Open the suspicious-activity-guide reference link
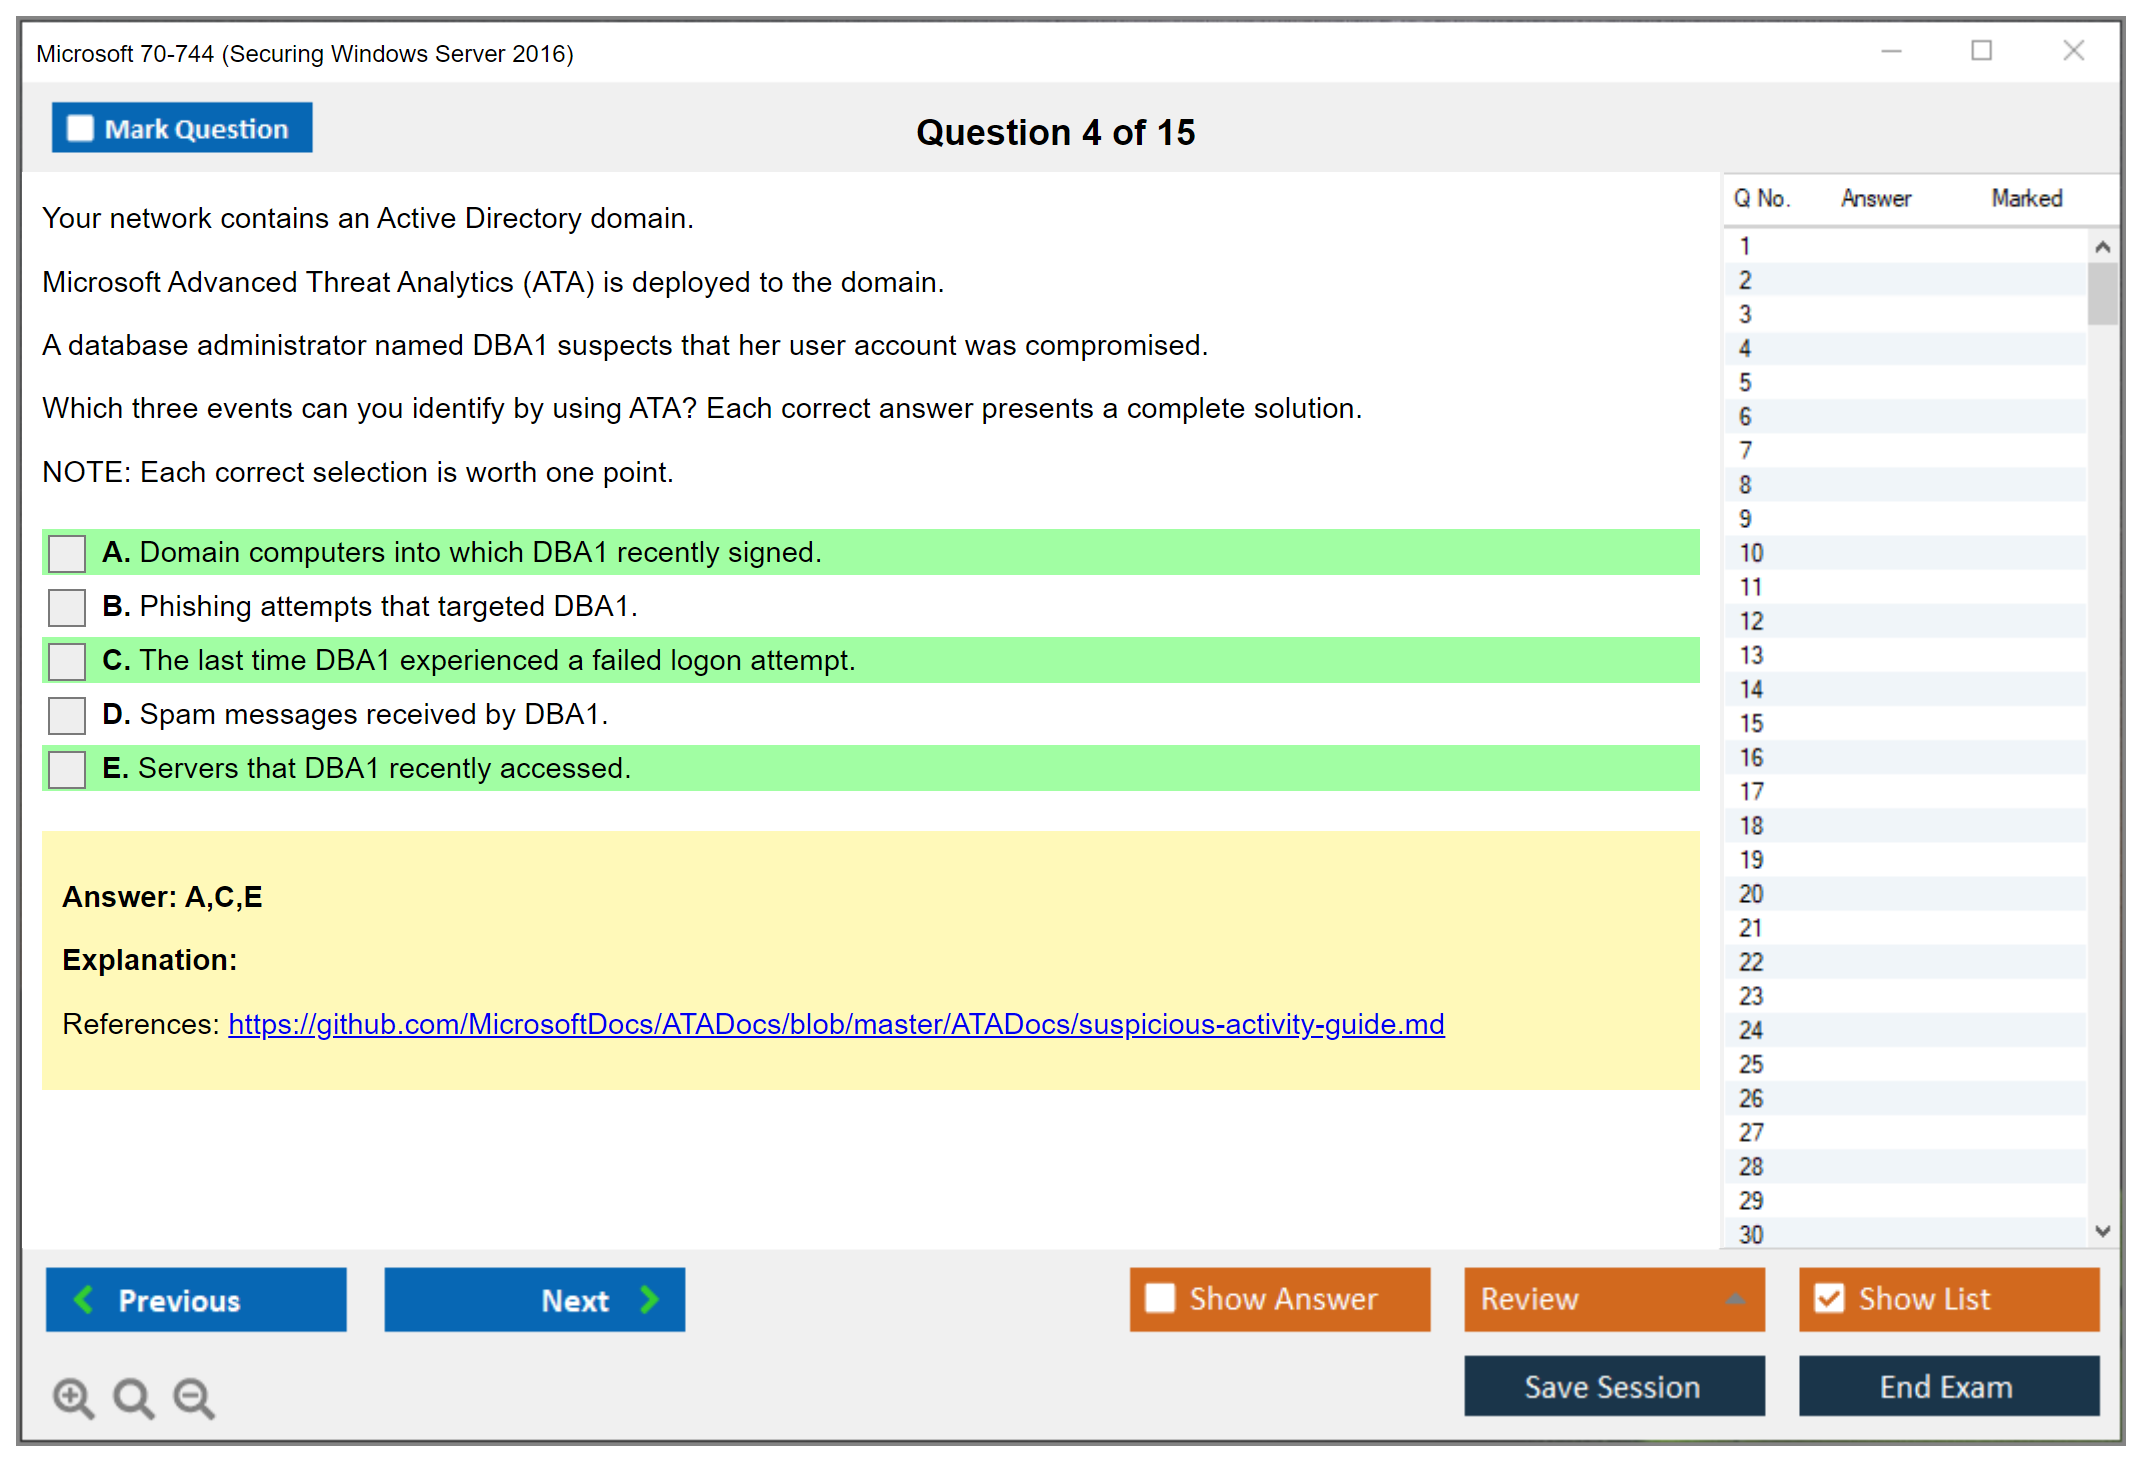The image size is (2150, 1470). pos(836,1024)
